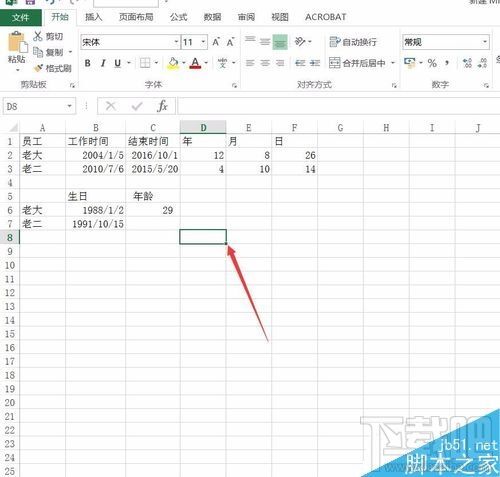
Task: Select cell C6 containing 29
Action: coord(153,210)
